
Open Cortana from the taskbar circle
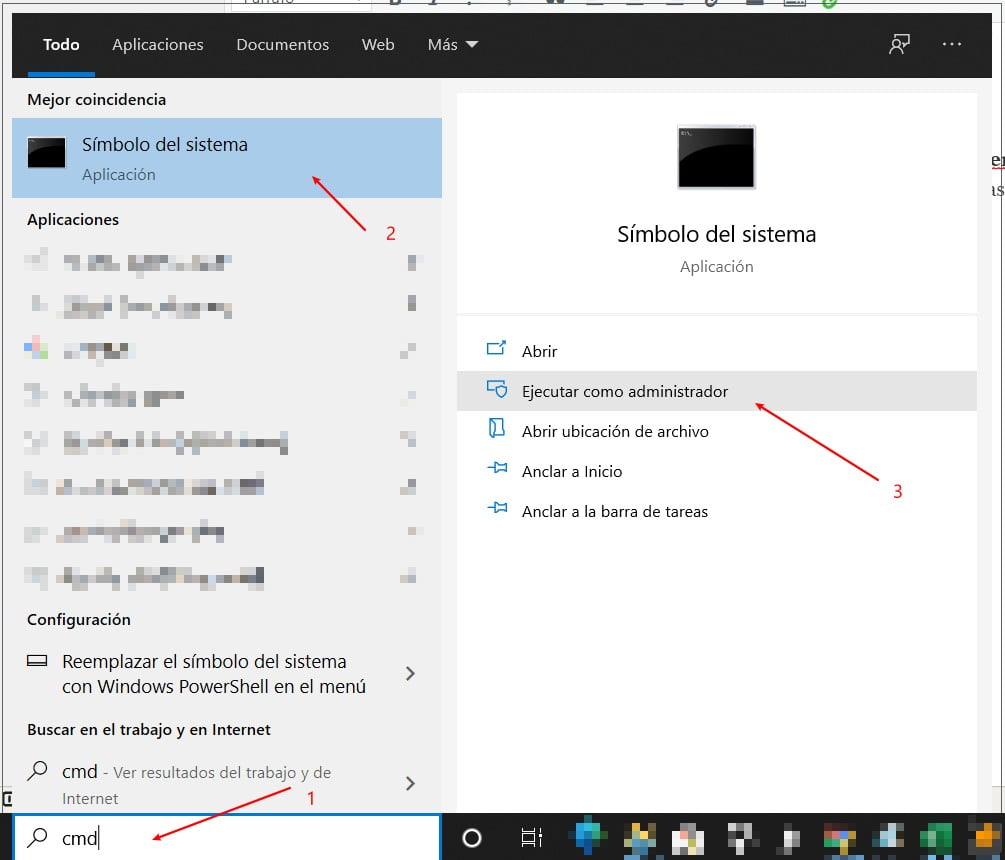[472, 838]
